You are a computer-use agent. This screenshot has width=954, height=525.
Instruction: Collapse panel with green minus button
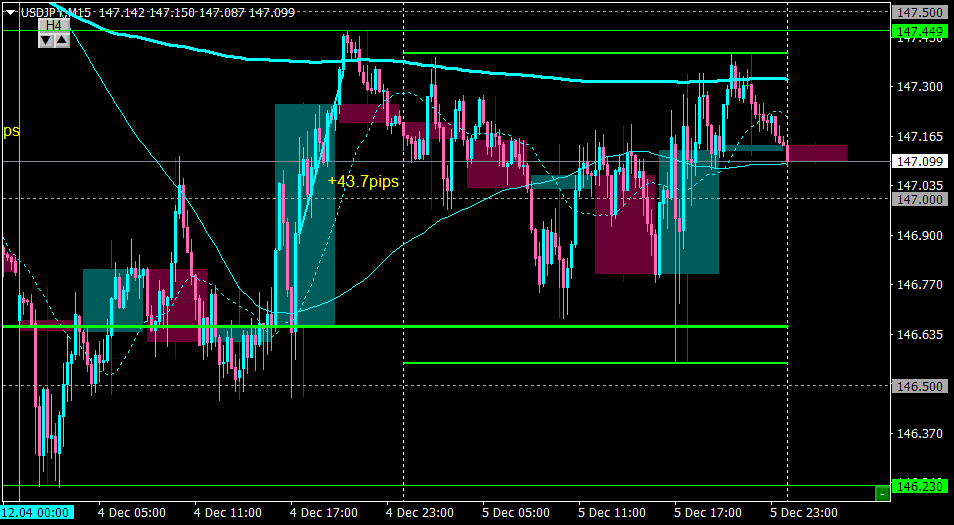tap(882, 494)
